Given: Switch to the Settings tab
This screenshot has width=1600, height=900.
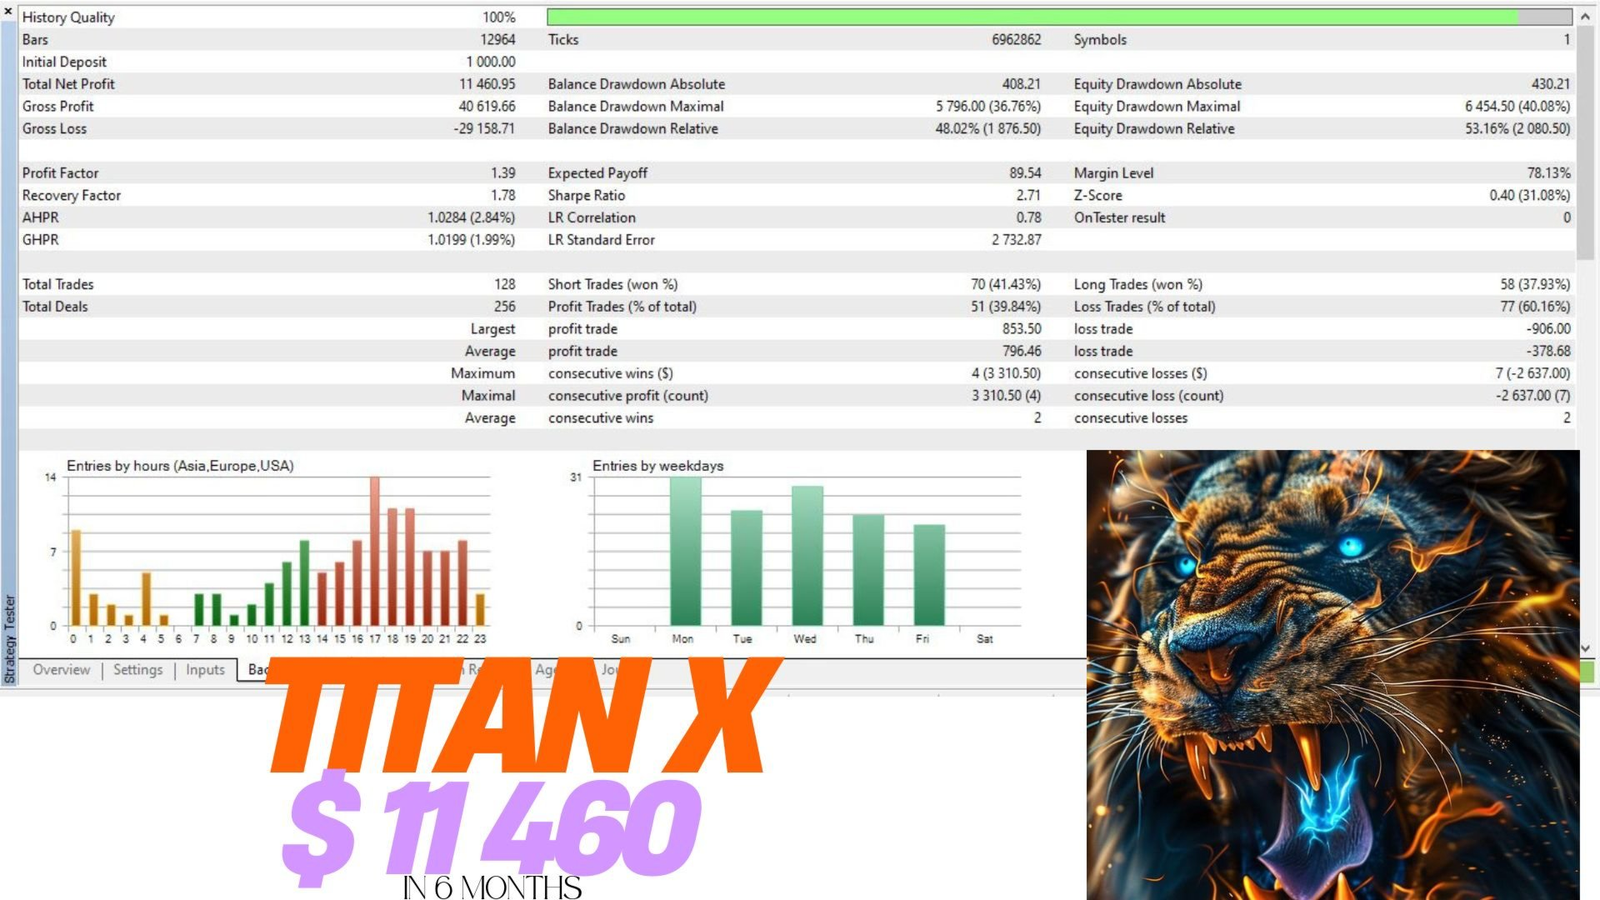Looking at the screenshot, I should click(138, 670).
